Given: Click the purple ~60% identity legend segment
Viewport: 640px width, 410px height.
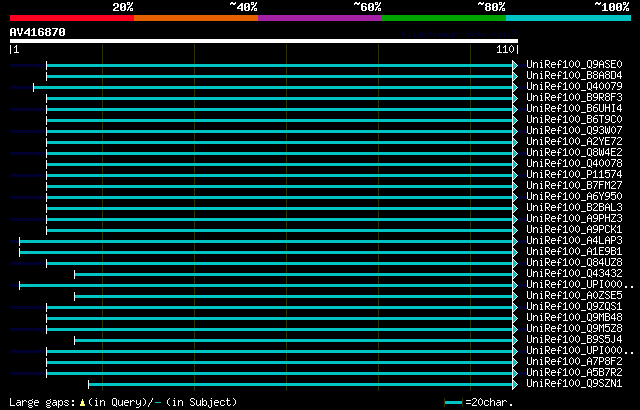Looking at the screenshot, I should (x=320, y=18).
